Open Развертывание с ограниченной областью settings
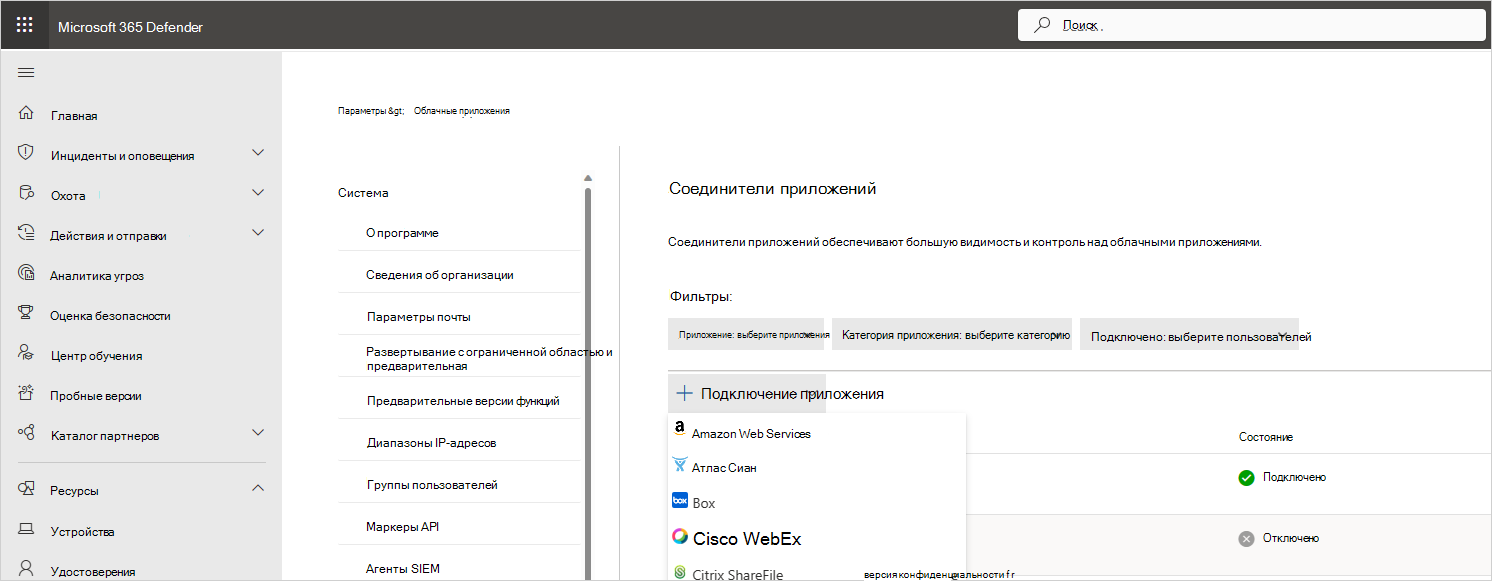Image resolution: width=1492 pixels, height=581 pixels. coord(489,359)
